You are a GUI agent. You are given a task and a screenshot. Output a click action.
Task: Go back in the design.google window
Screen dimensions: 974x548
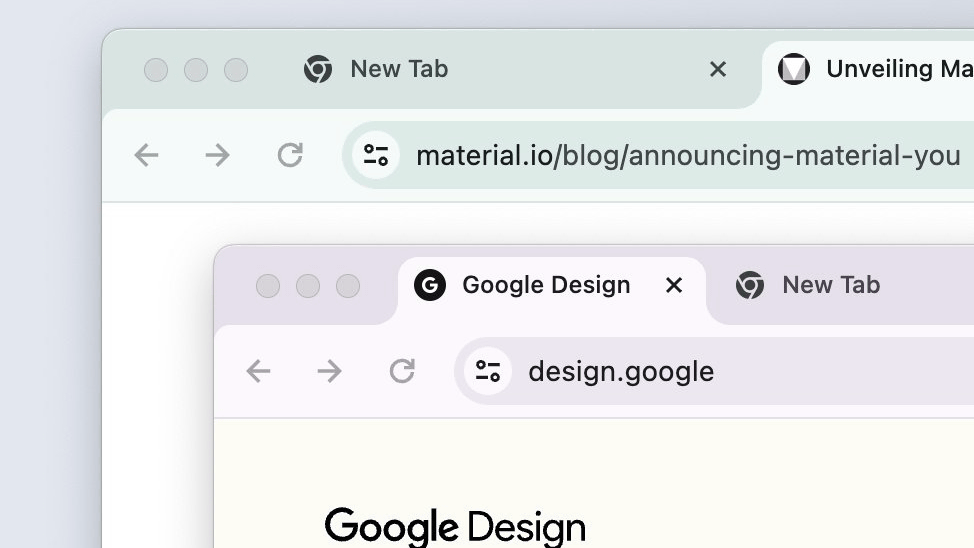259,371
